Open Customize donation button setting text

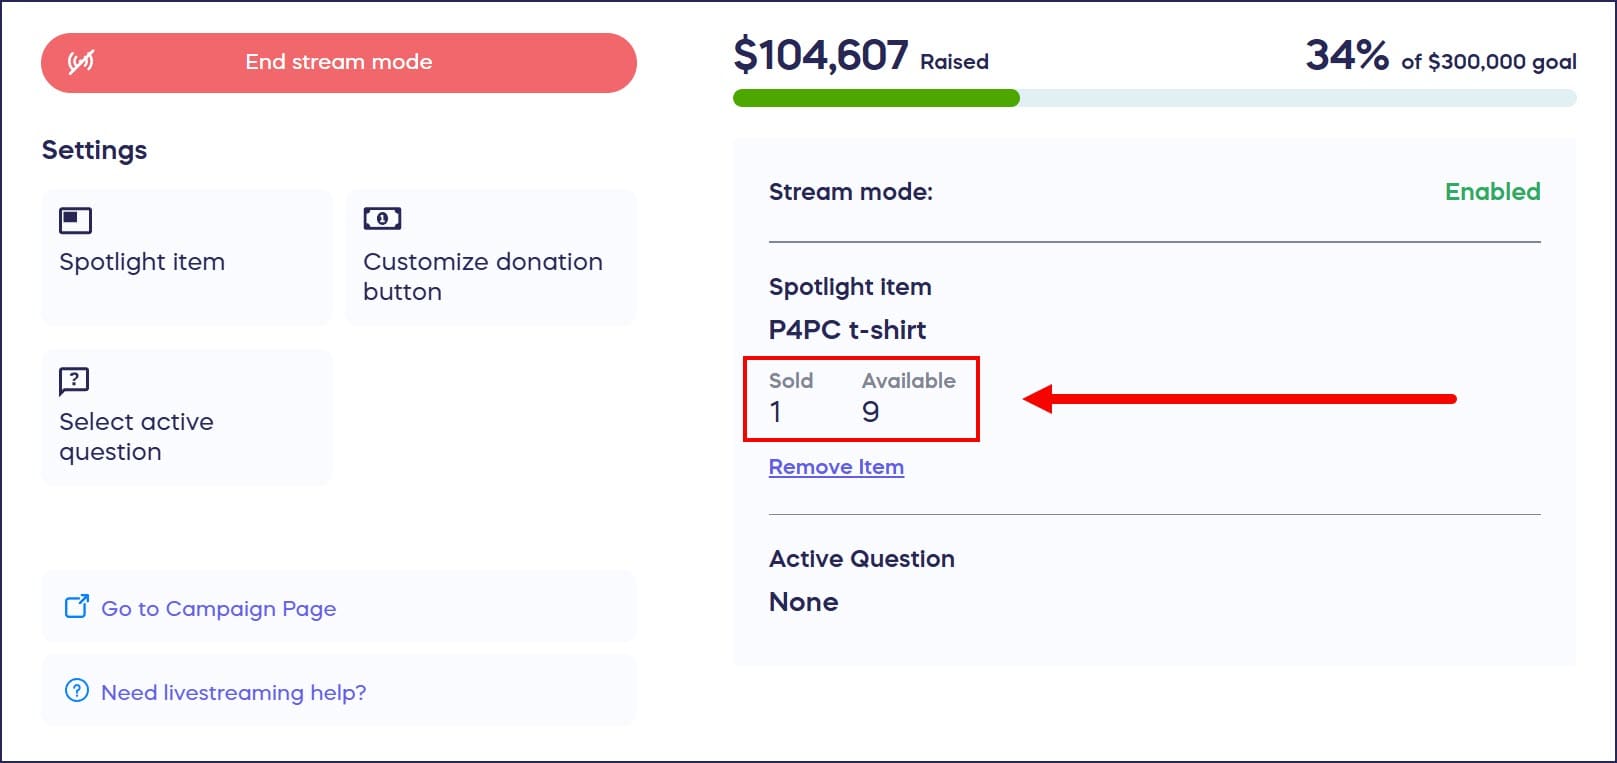(x=482, y=276)
